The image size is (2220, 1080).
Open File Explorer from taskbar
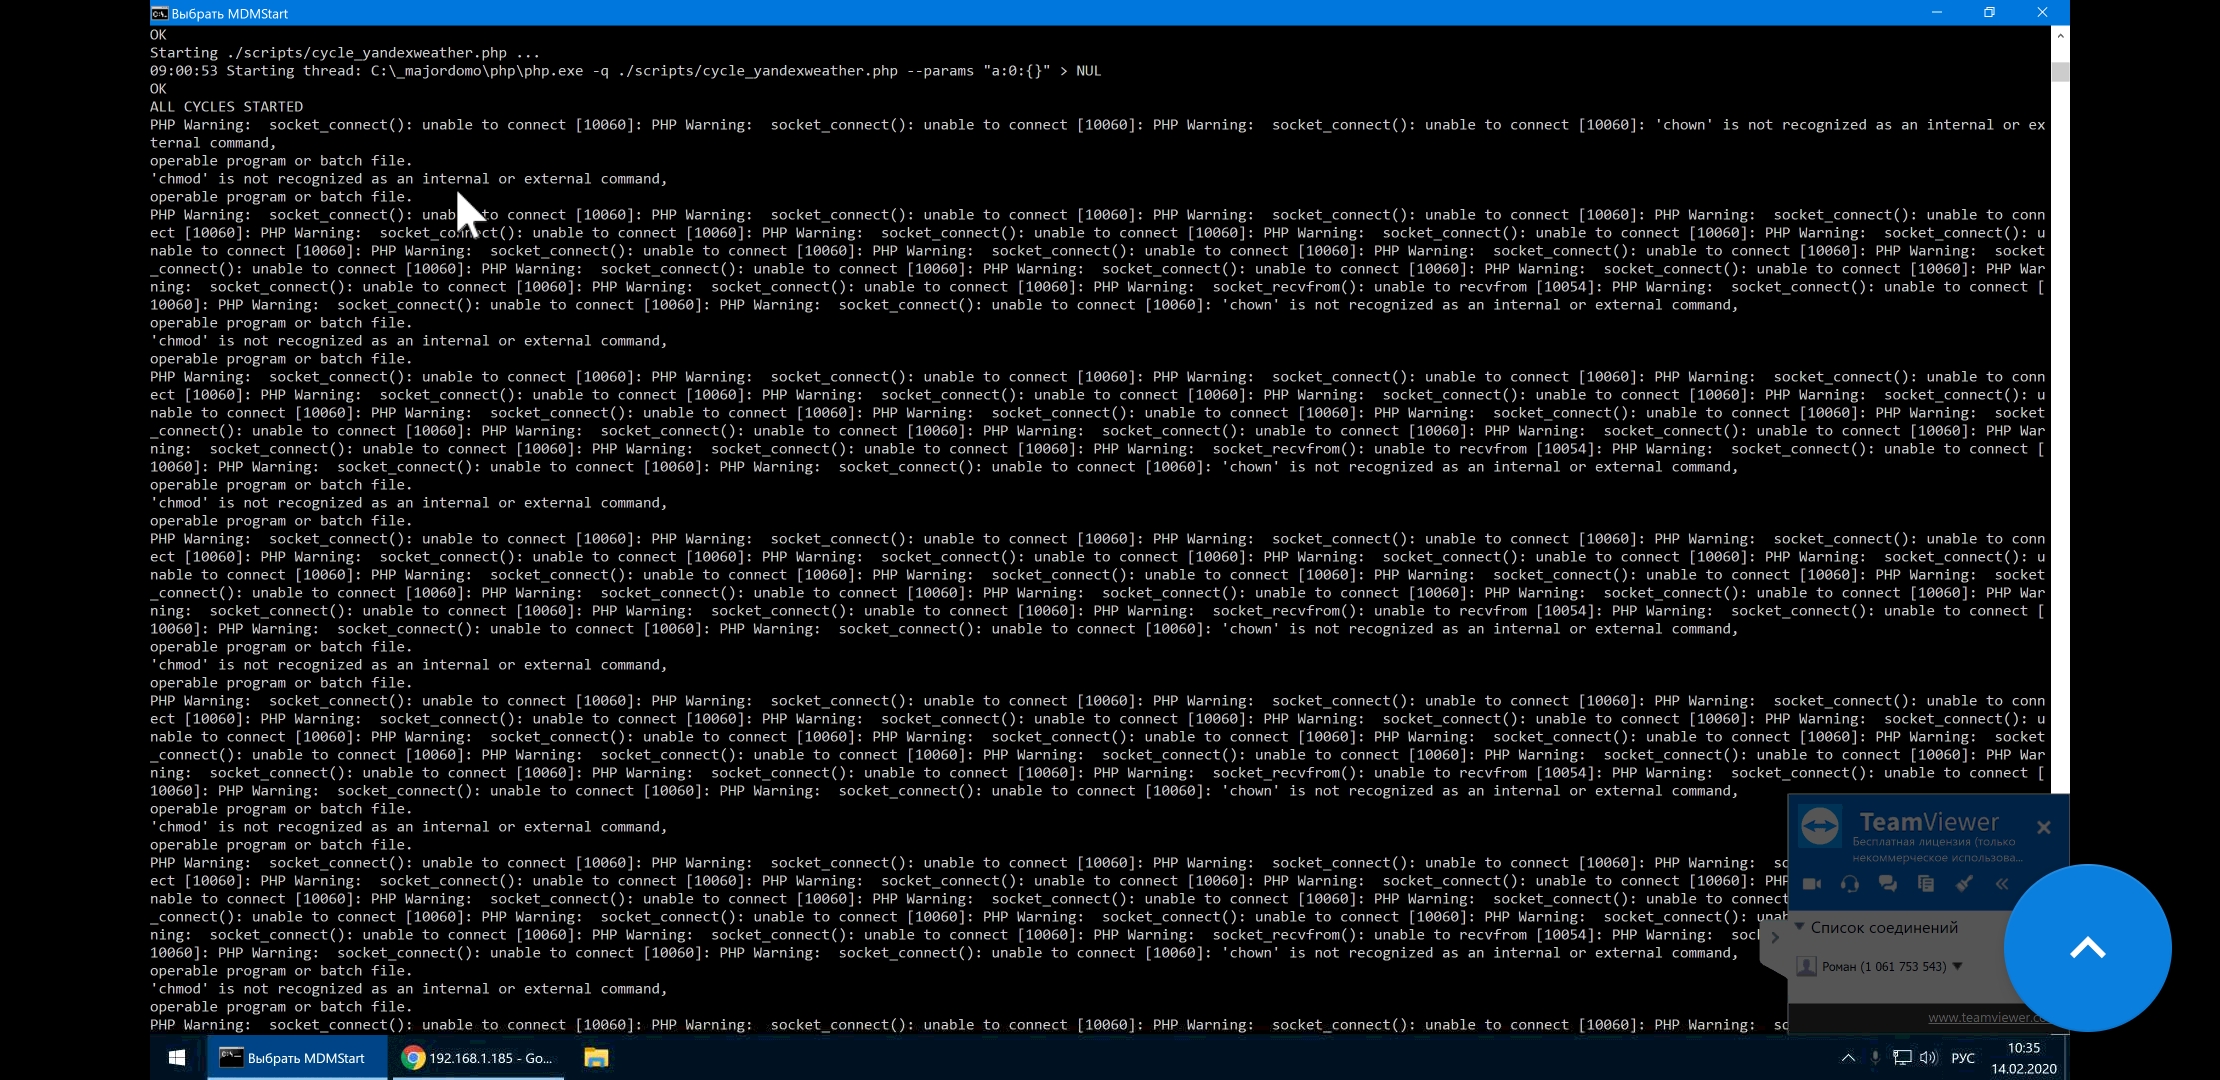596,1058
